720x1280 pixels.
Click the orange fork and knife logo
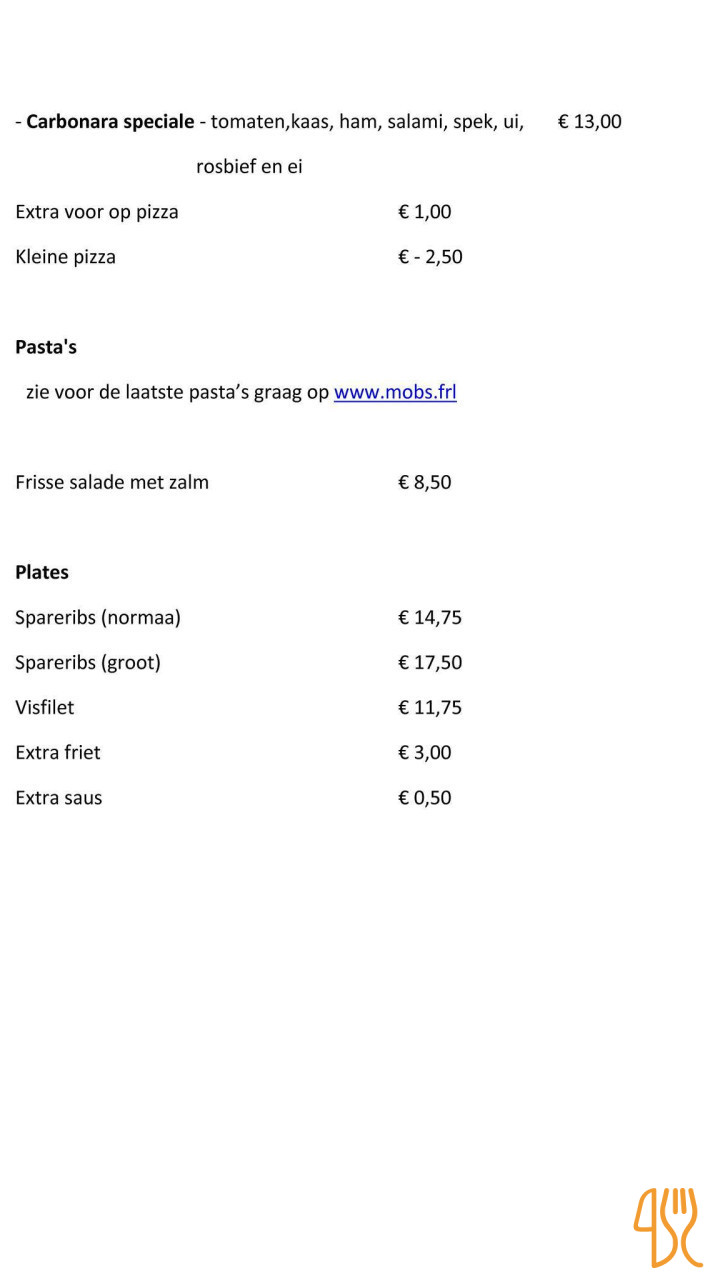point(667,1226)
